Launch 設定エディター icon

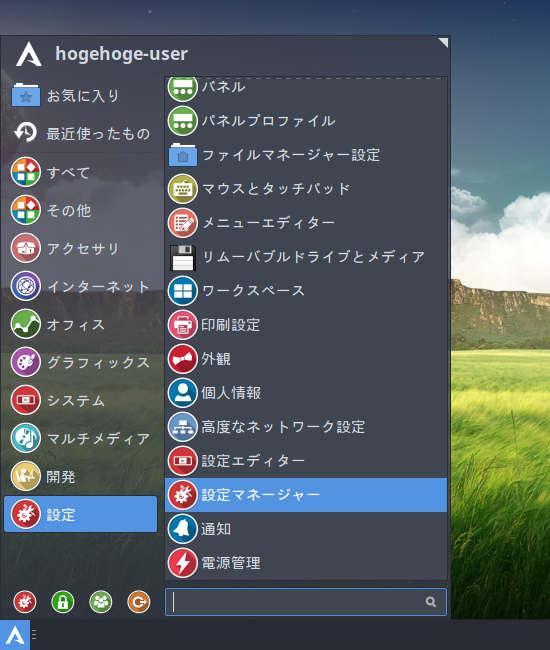(182, 461)
